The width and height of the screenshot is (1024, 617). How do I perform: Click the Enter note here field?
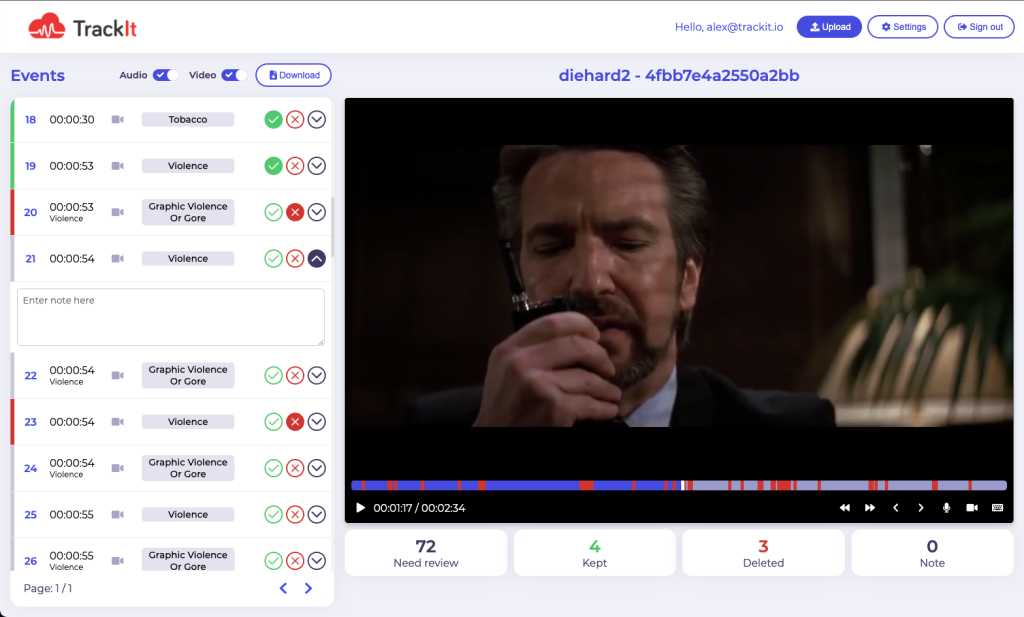(x=170, y=316)
